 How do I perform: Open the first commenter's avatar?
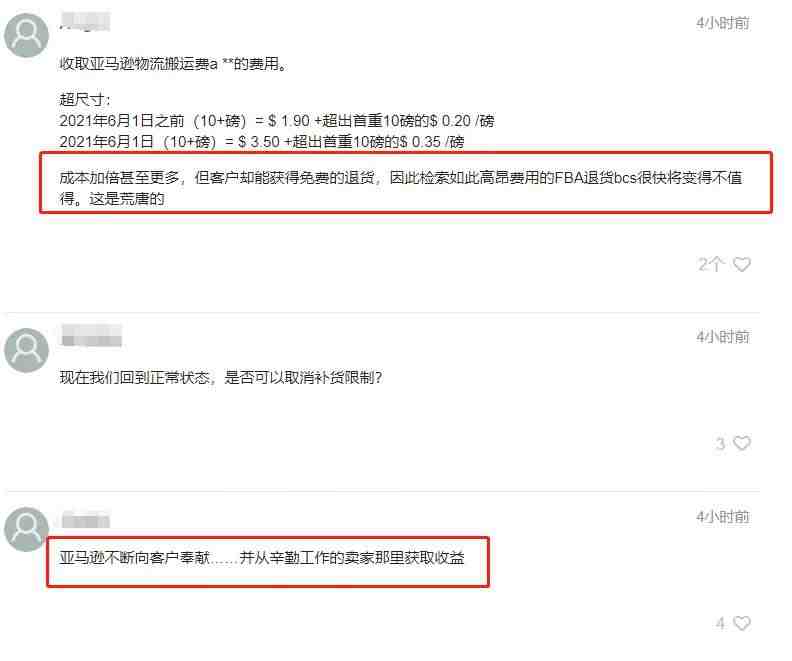click(26, 35)
